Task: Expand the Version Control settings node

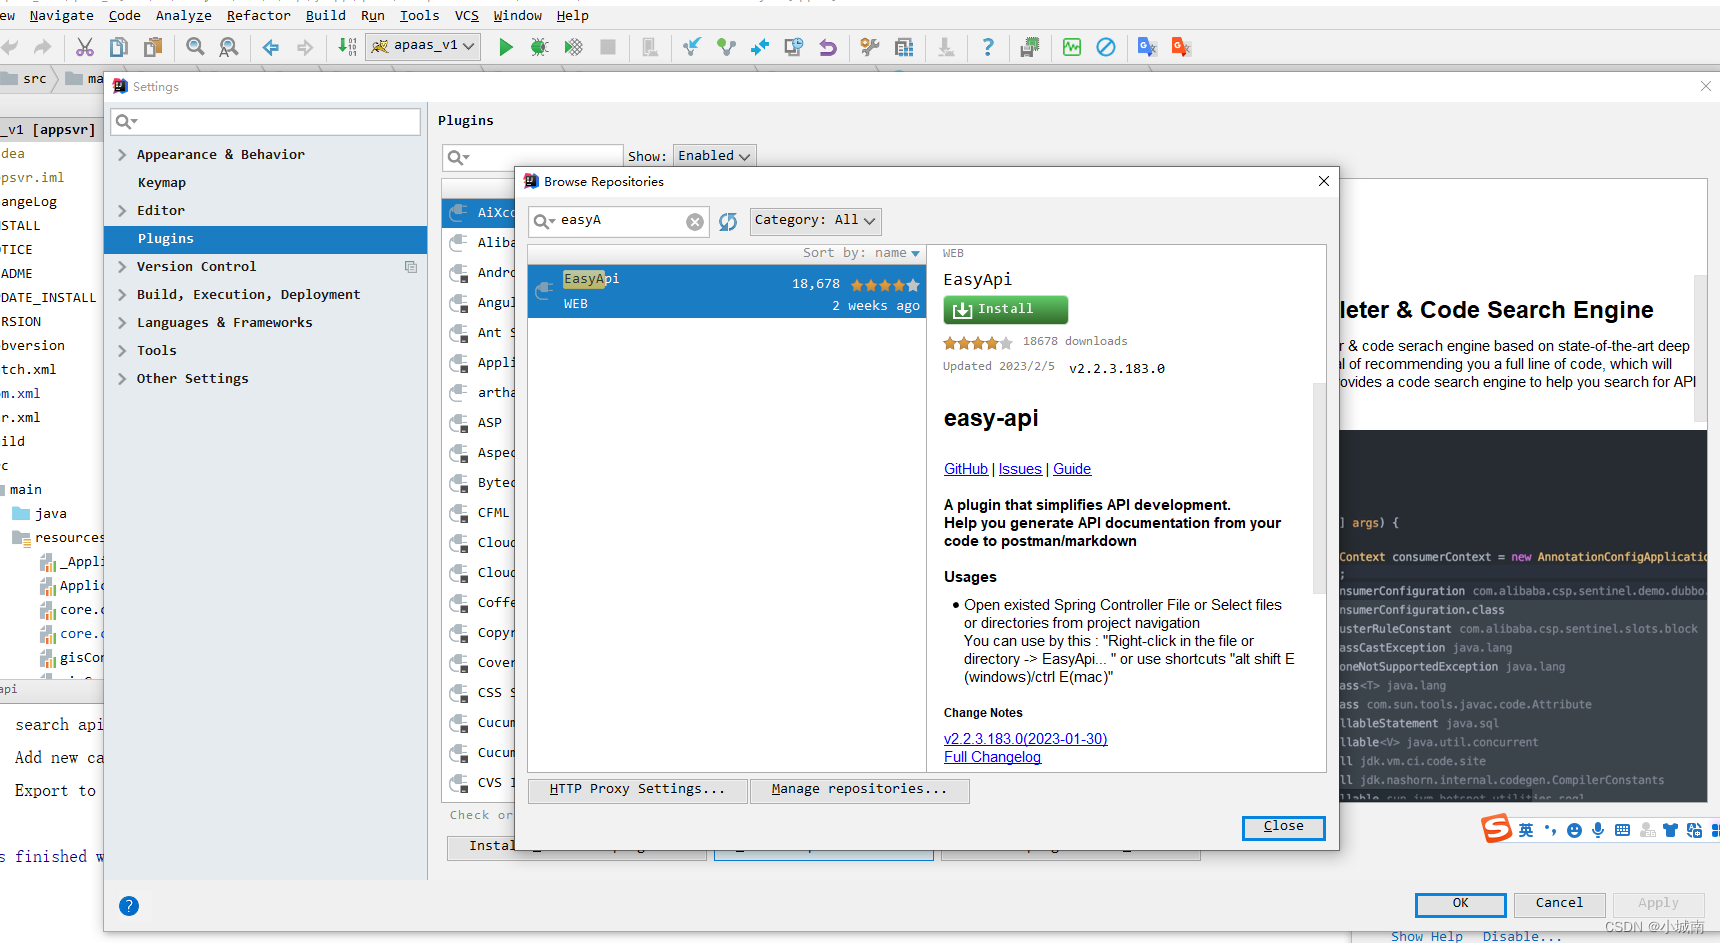Action: click(122, 267)
